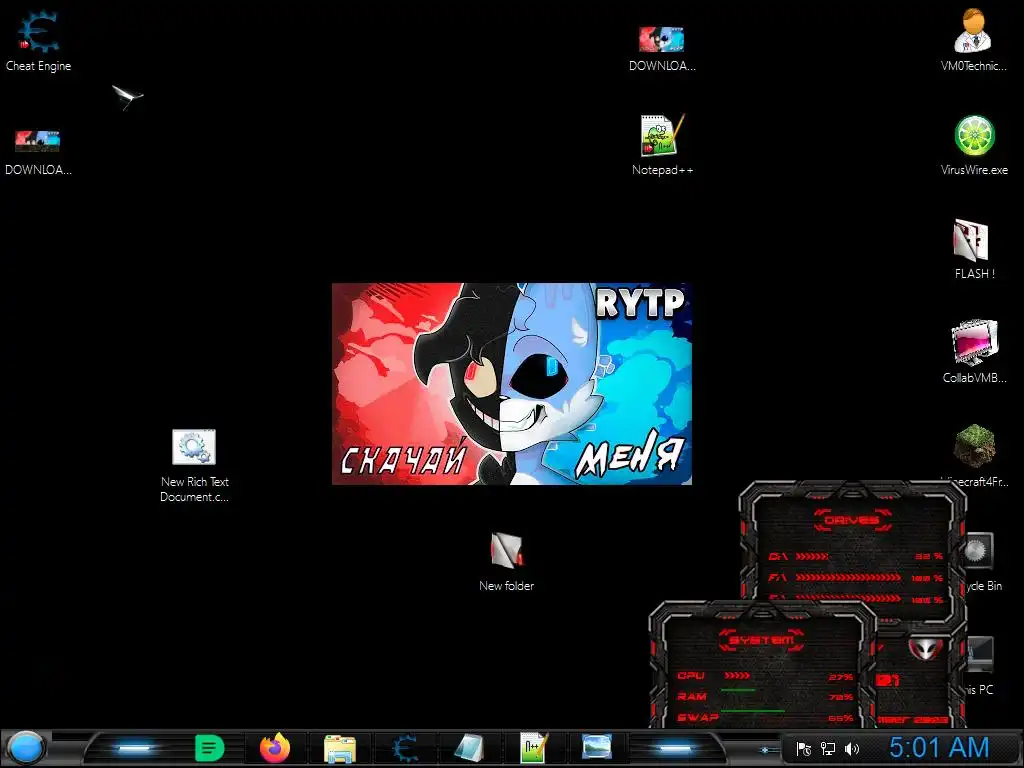Open the This PC desktop icon

pos(980,665)
